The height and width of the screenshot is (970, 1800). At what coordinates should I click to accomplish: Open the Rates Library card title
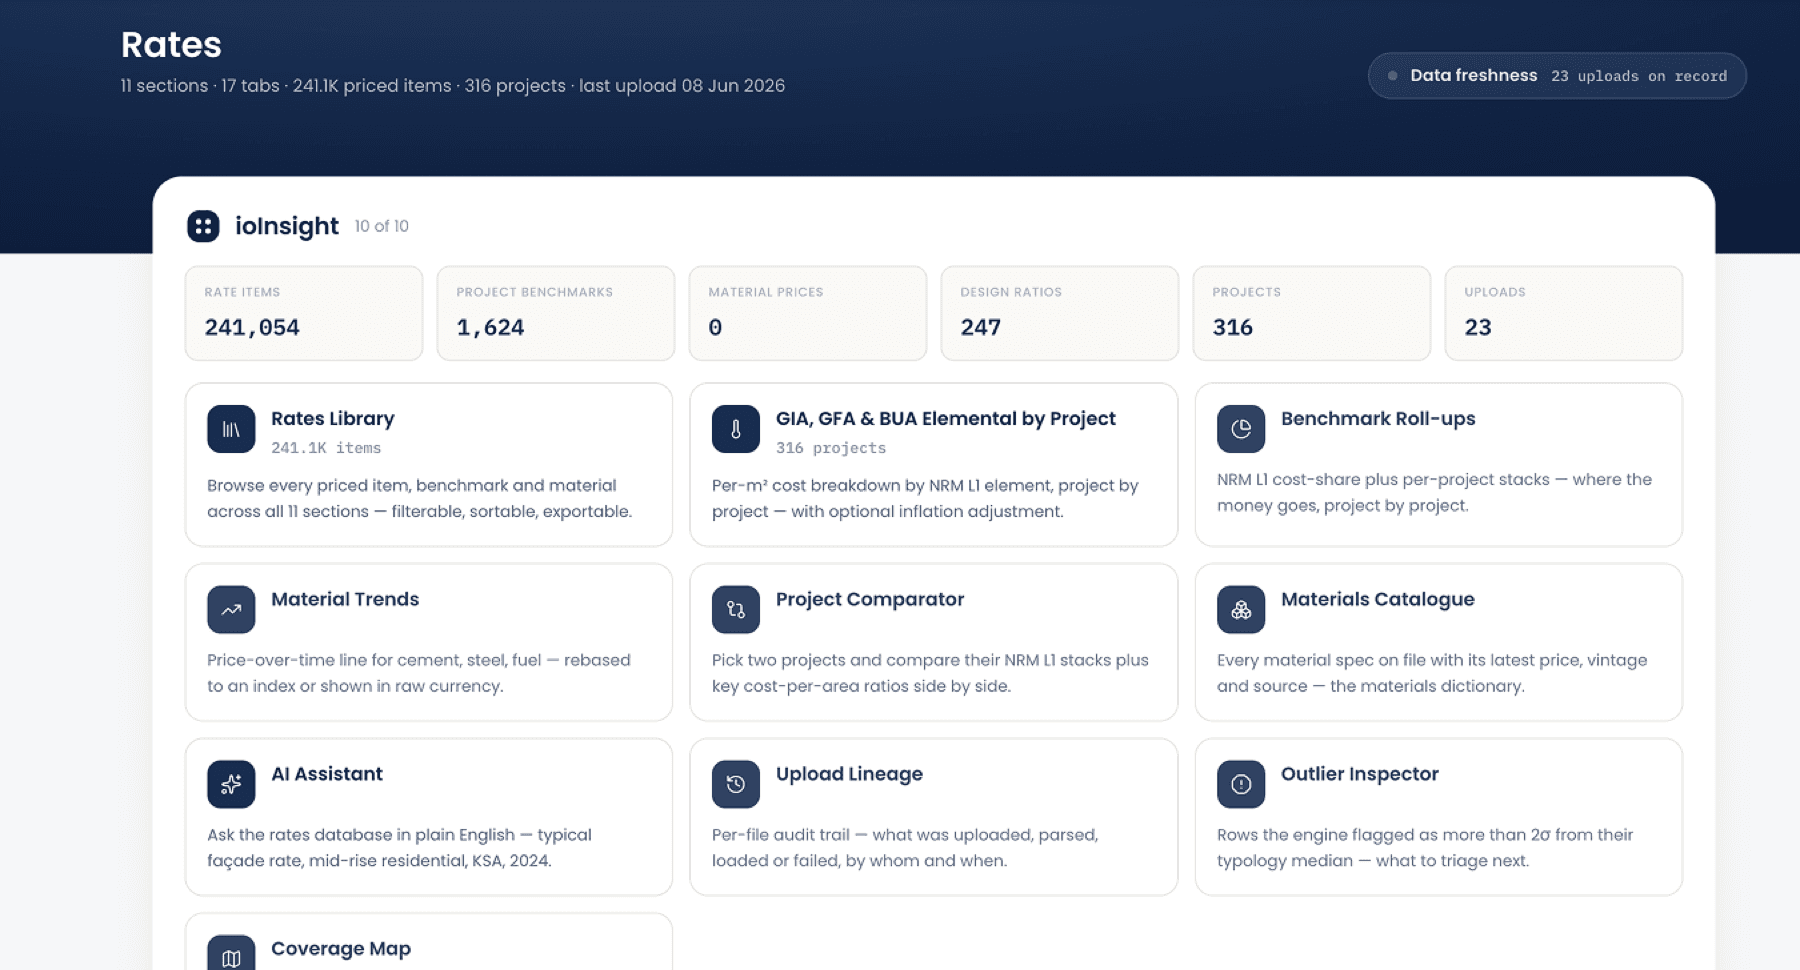click(x=333, y=419)
